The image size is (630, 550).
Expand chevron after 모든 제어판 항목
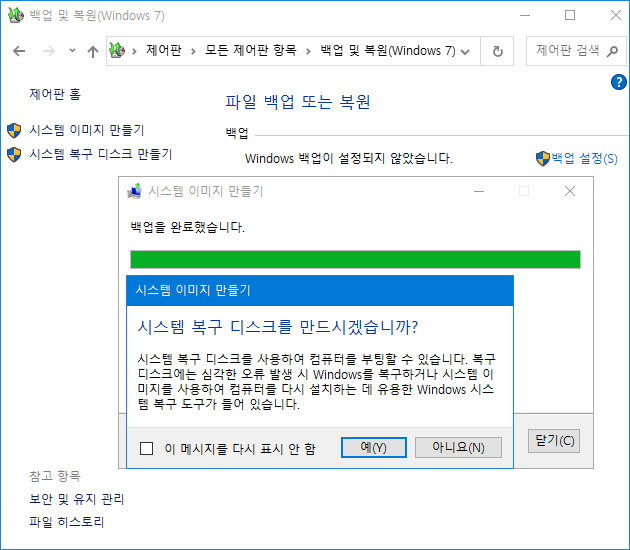click(x=308, y=51)
